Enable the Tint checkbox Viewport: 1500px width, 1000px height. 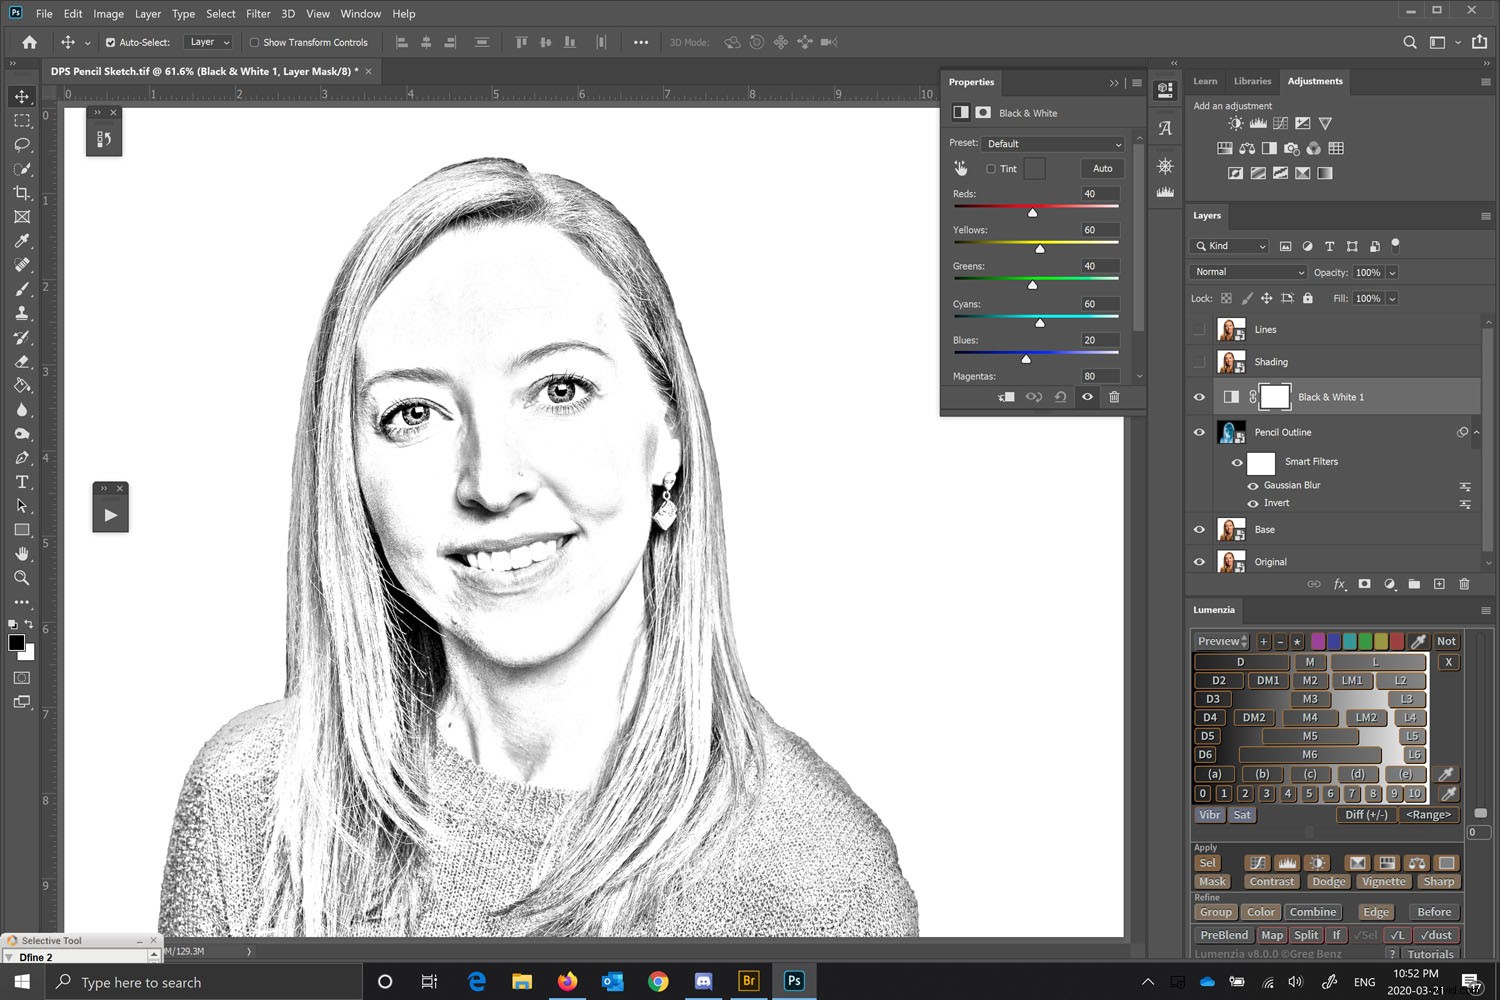tap(990, 168)
